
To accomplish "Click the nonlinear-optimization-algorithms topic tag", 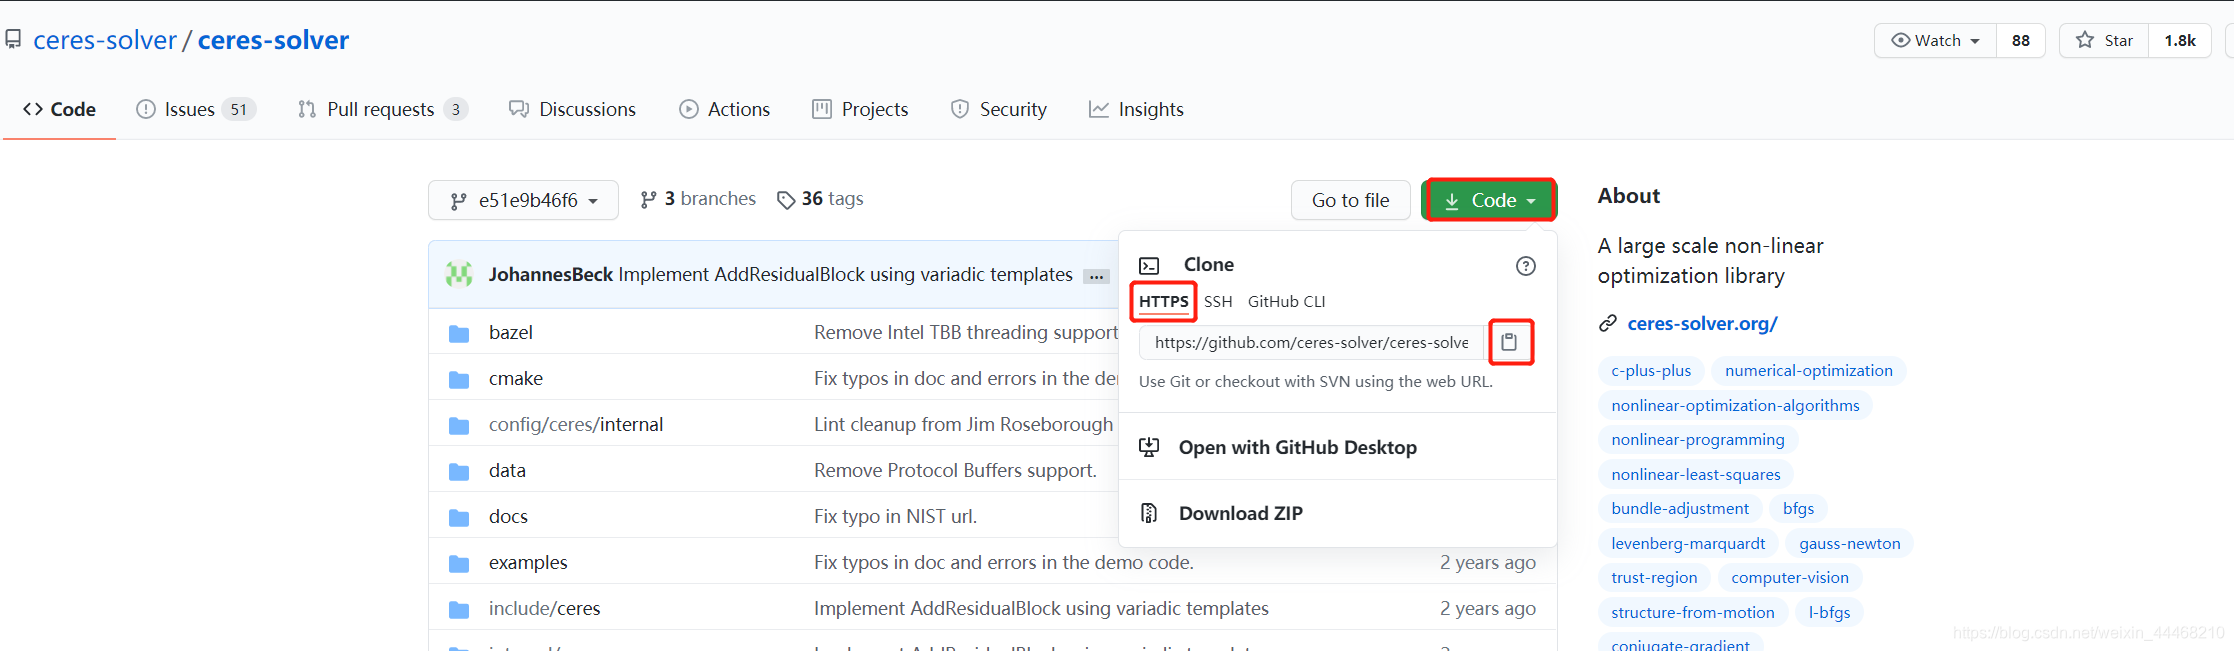I will coord(1735,405).
